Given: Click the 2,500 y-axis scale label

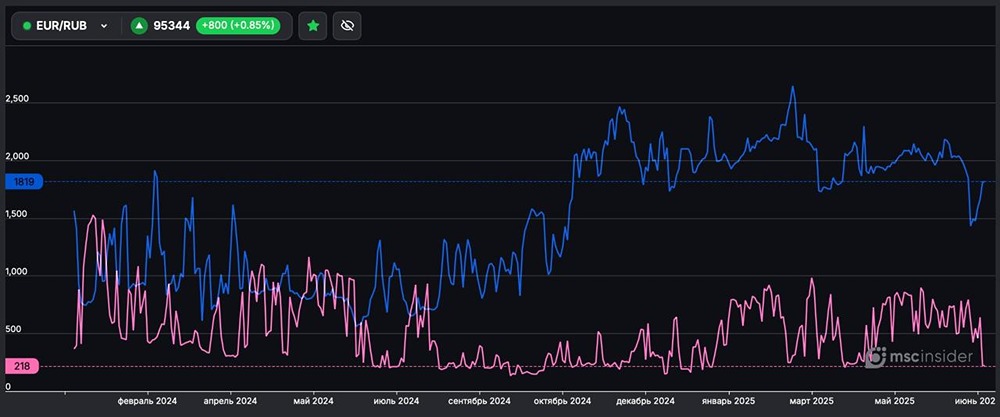Looking at the screenshot, I should pos(19,100).
